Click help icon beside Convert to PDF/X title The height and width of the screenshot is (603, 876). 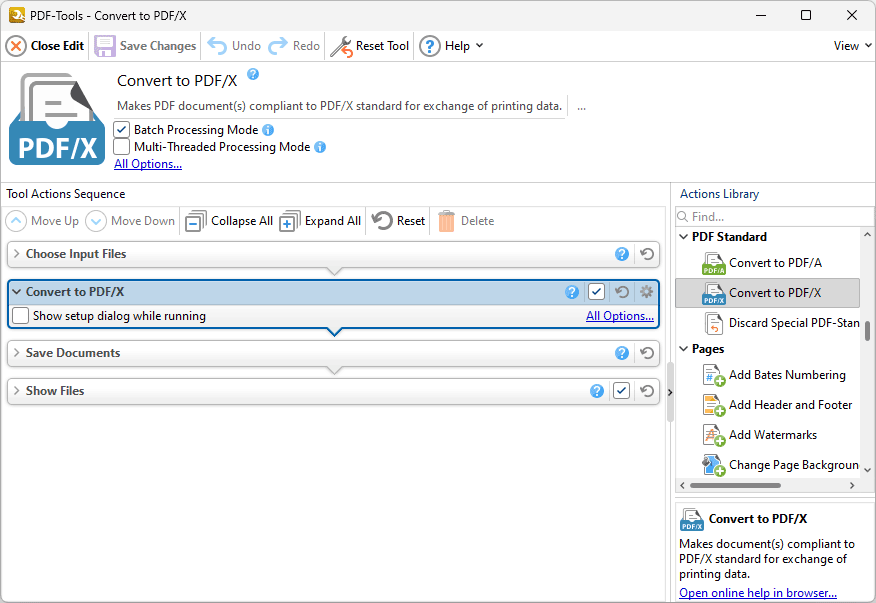253,74
